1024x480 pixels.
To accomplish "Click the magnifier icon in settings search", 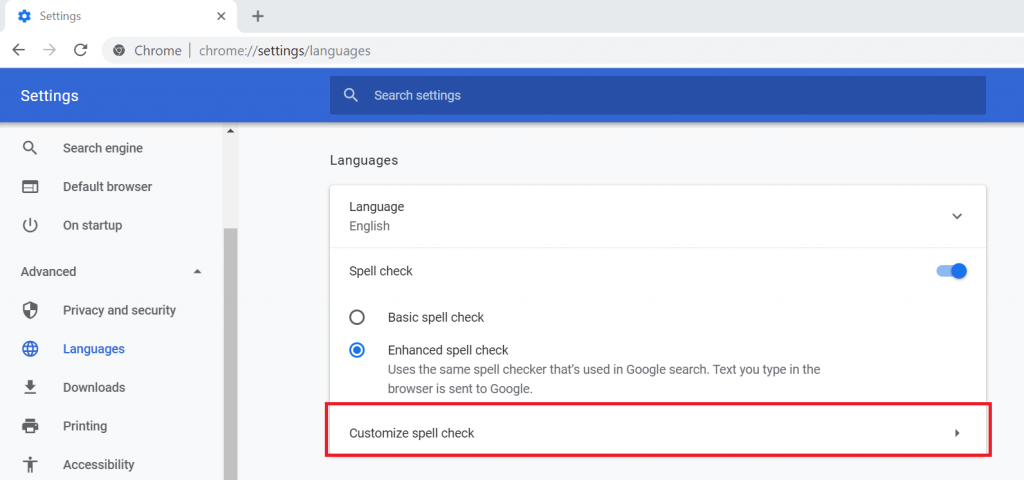I will 351,95.
